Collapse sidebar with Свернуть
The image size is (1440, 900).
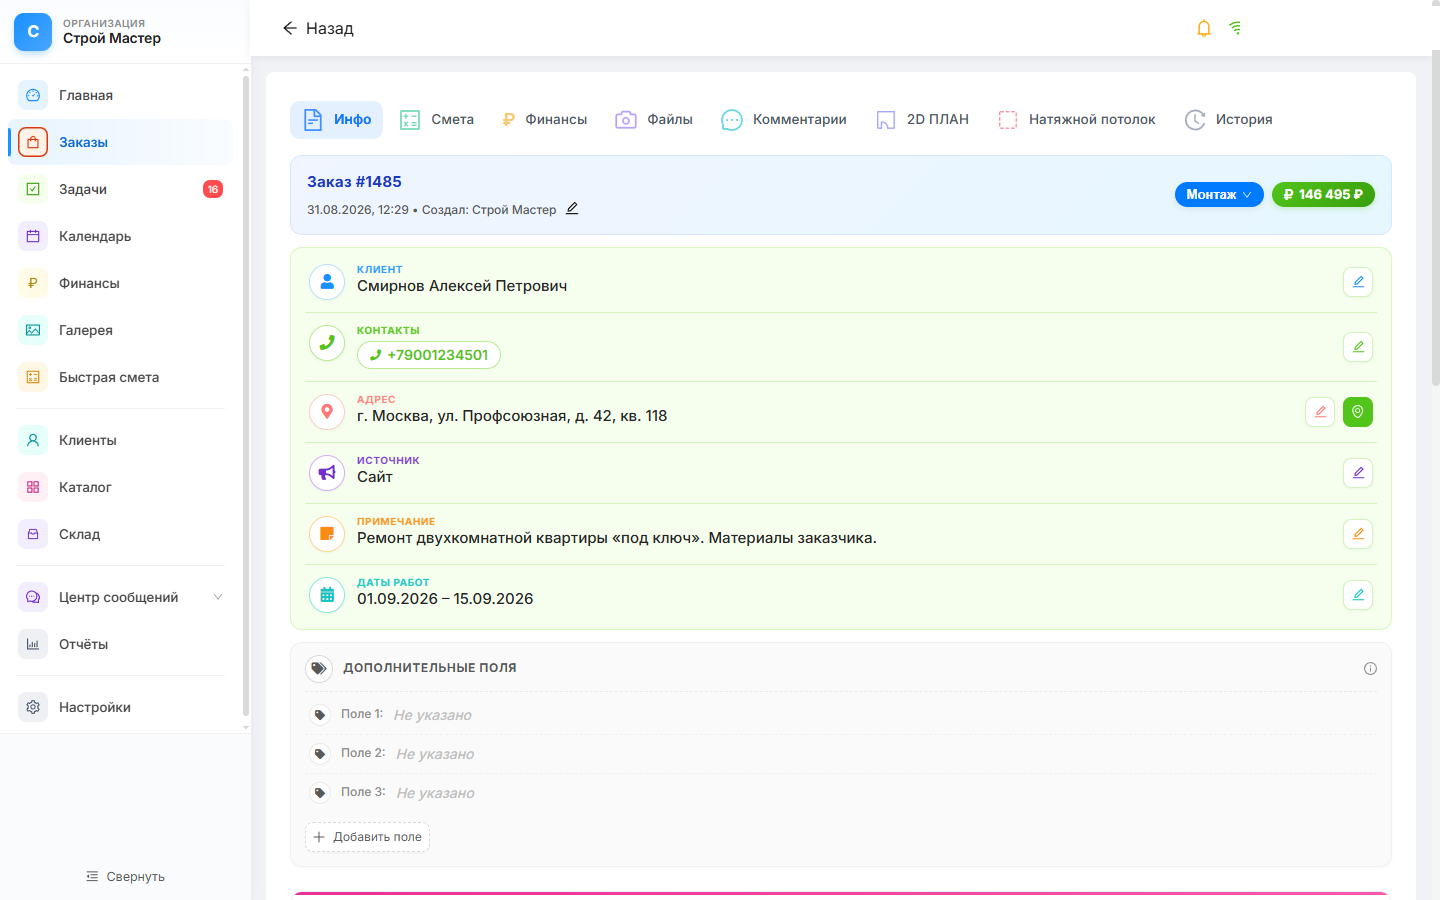pyautogui.click(x=125, y=876)
